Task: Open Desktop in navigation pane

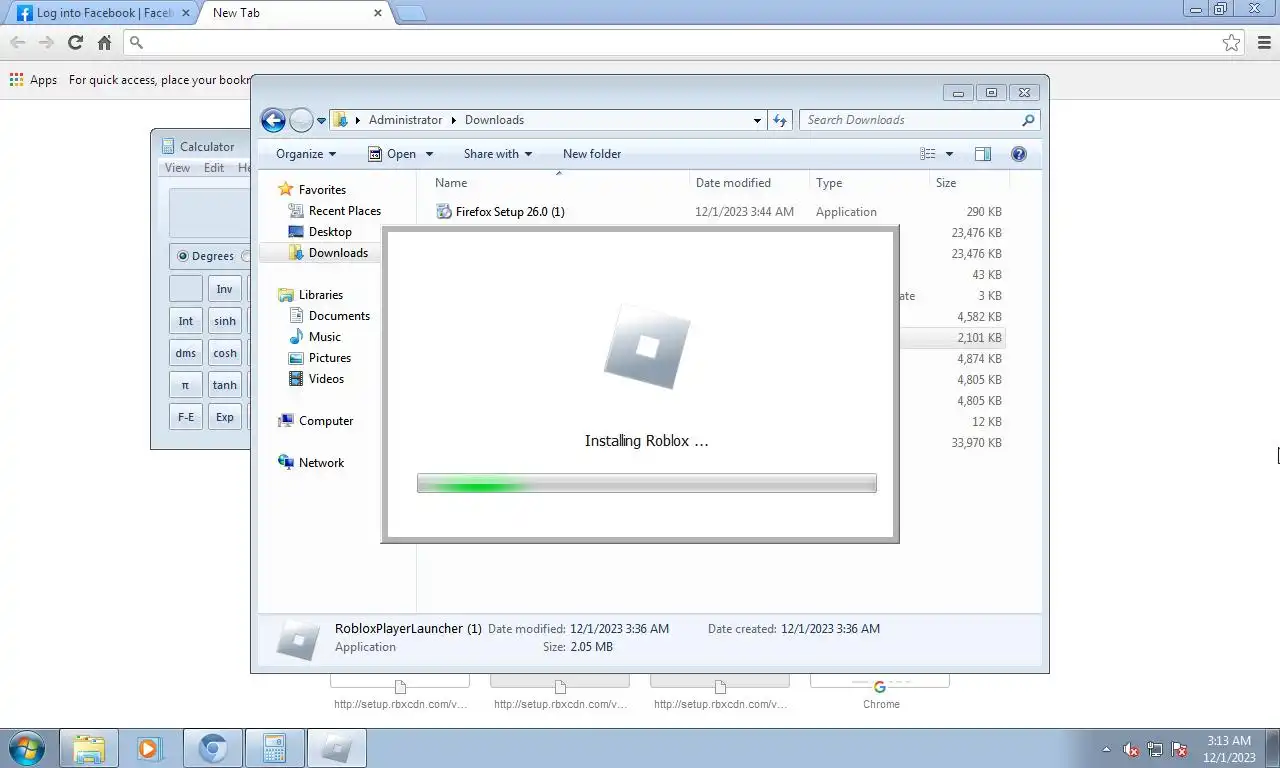Action: (329, 232)
